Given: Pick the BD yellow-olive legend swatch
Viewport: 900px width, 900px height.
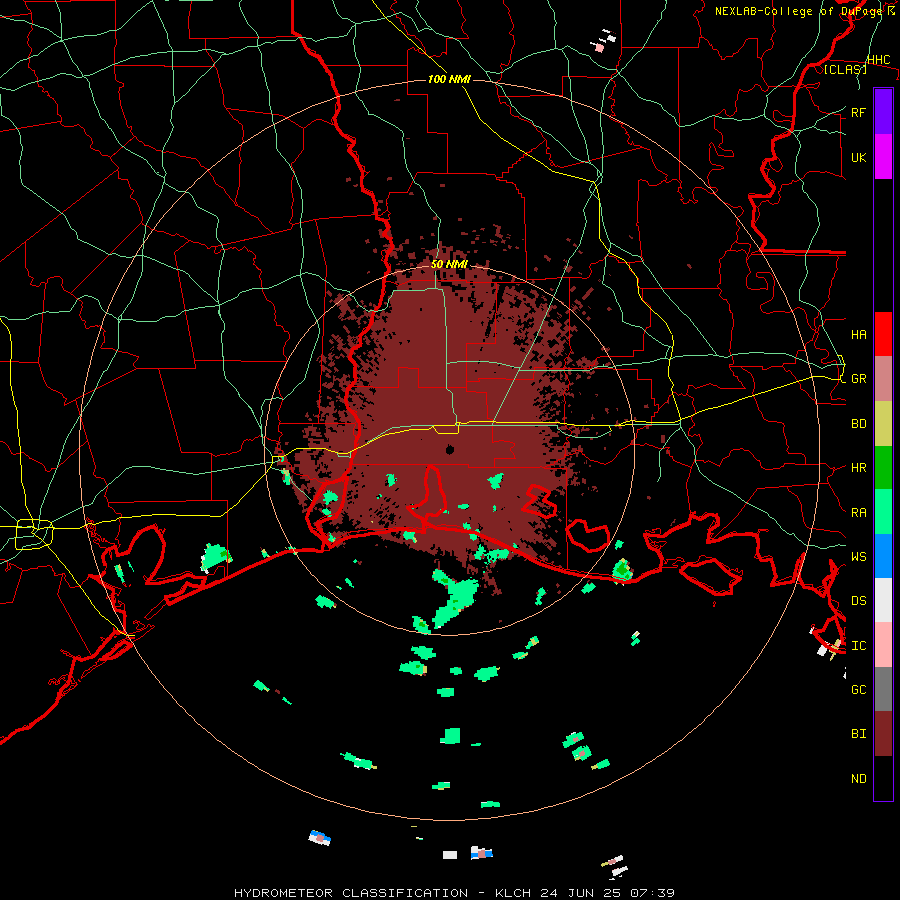Looking at the screenshot, I should tap(883, 423).
